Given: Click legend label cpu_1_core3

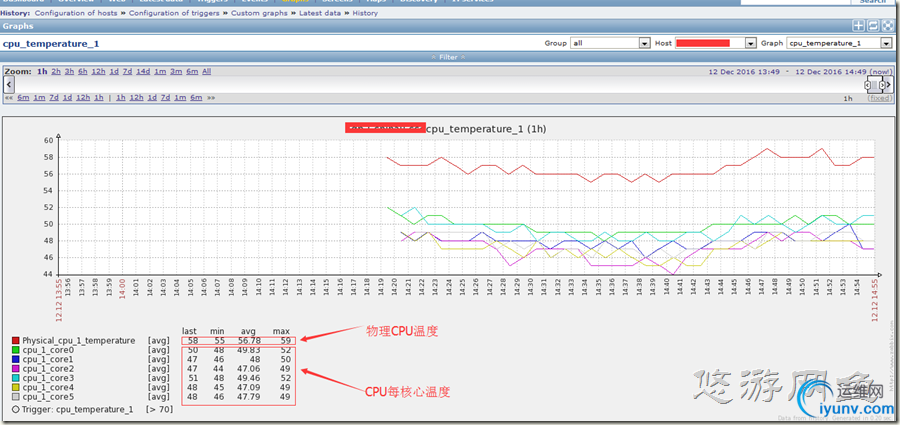Looking at the screenshot, I should pos(48,378).
